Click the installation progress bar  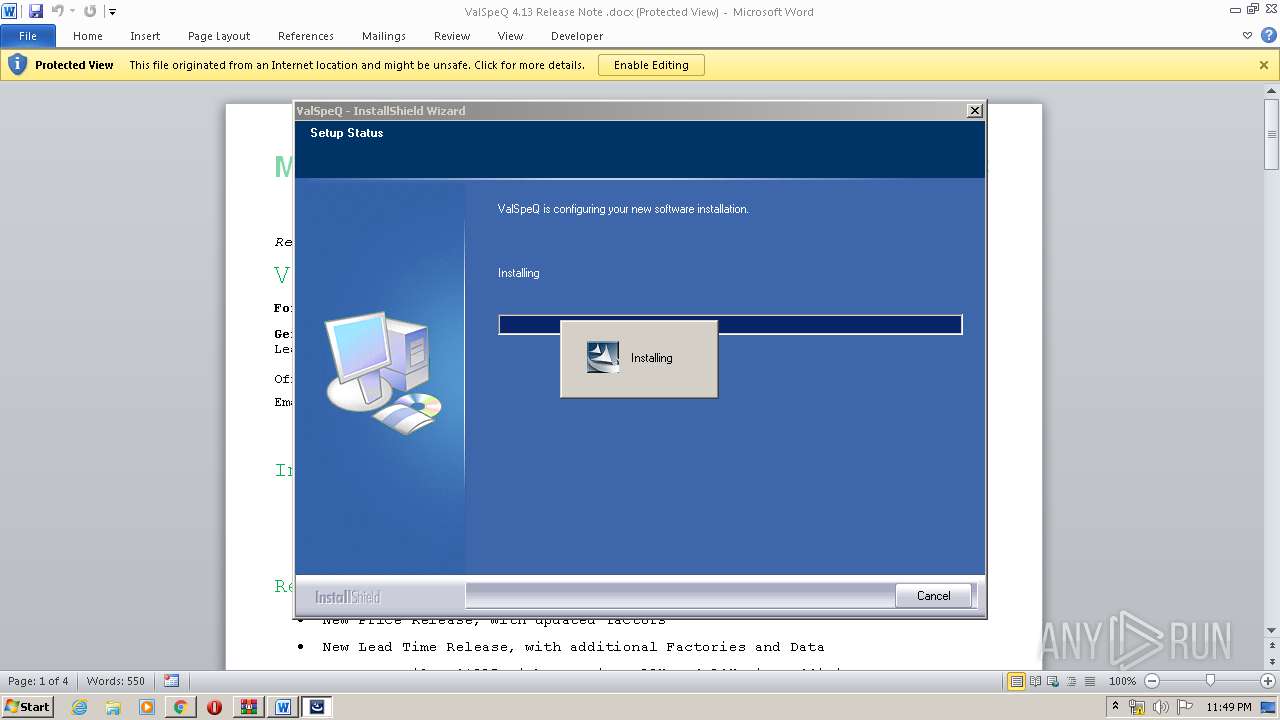pyautogui.click(x=730, y=325)
